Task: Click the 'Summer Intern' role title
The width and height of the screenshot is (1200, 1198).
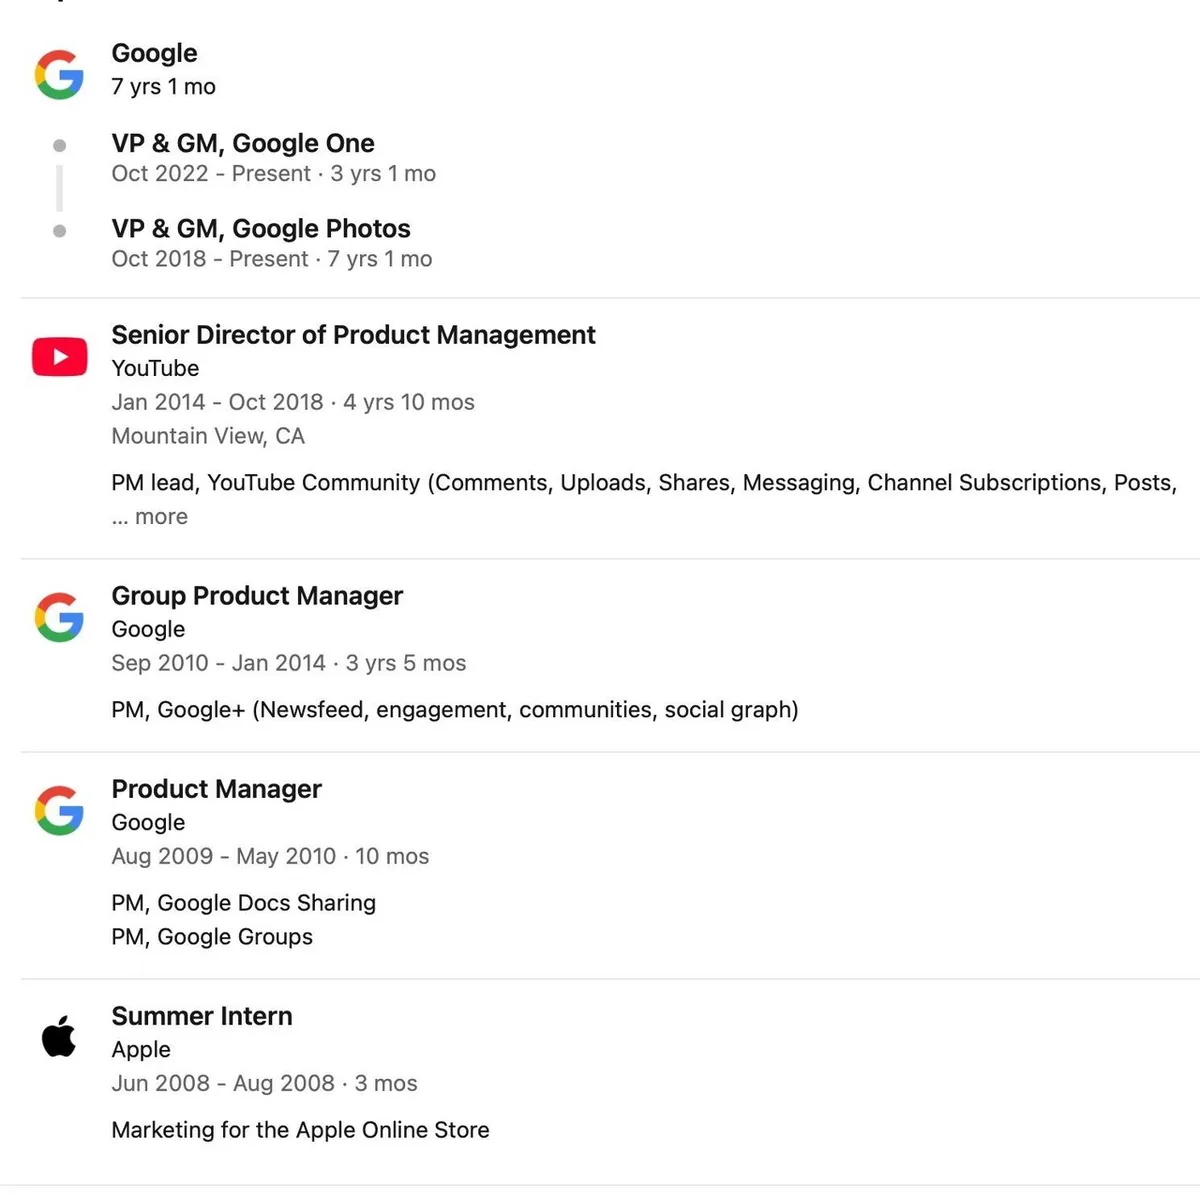Action: click(x=202, y=1016)
